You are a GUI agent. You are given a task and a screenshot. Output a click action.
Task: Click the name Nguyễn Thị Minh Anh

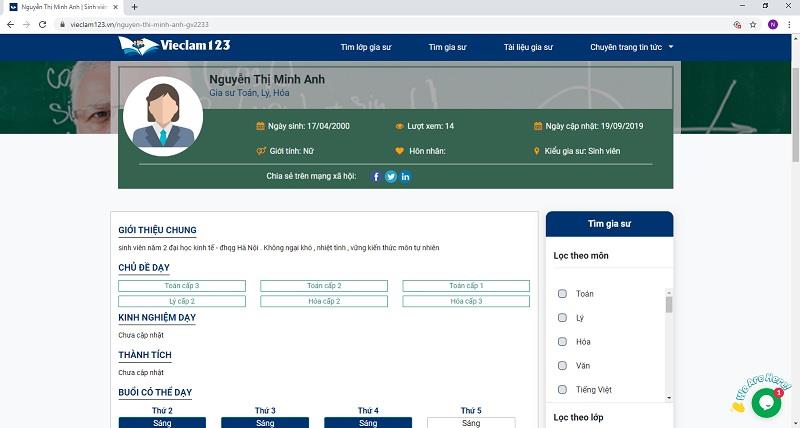267,79
